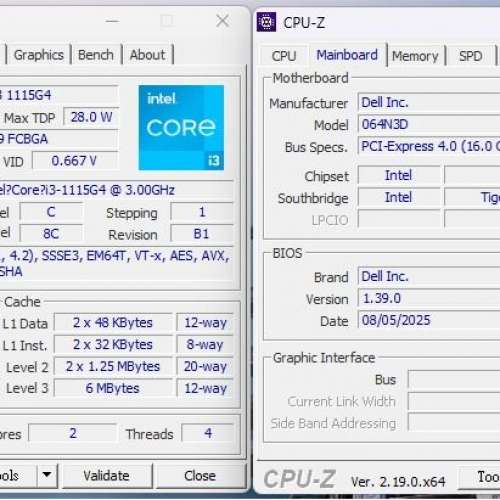Click the Intel Core i3 logo
This screenshot has width=500, height=500.
point(181,127)
